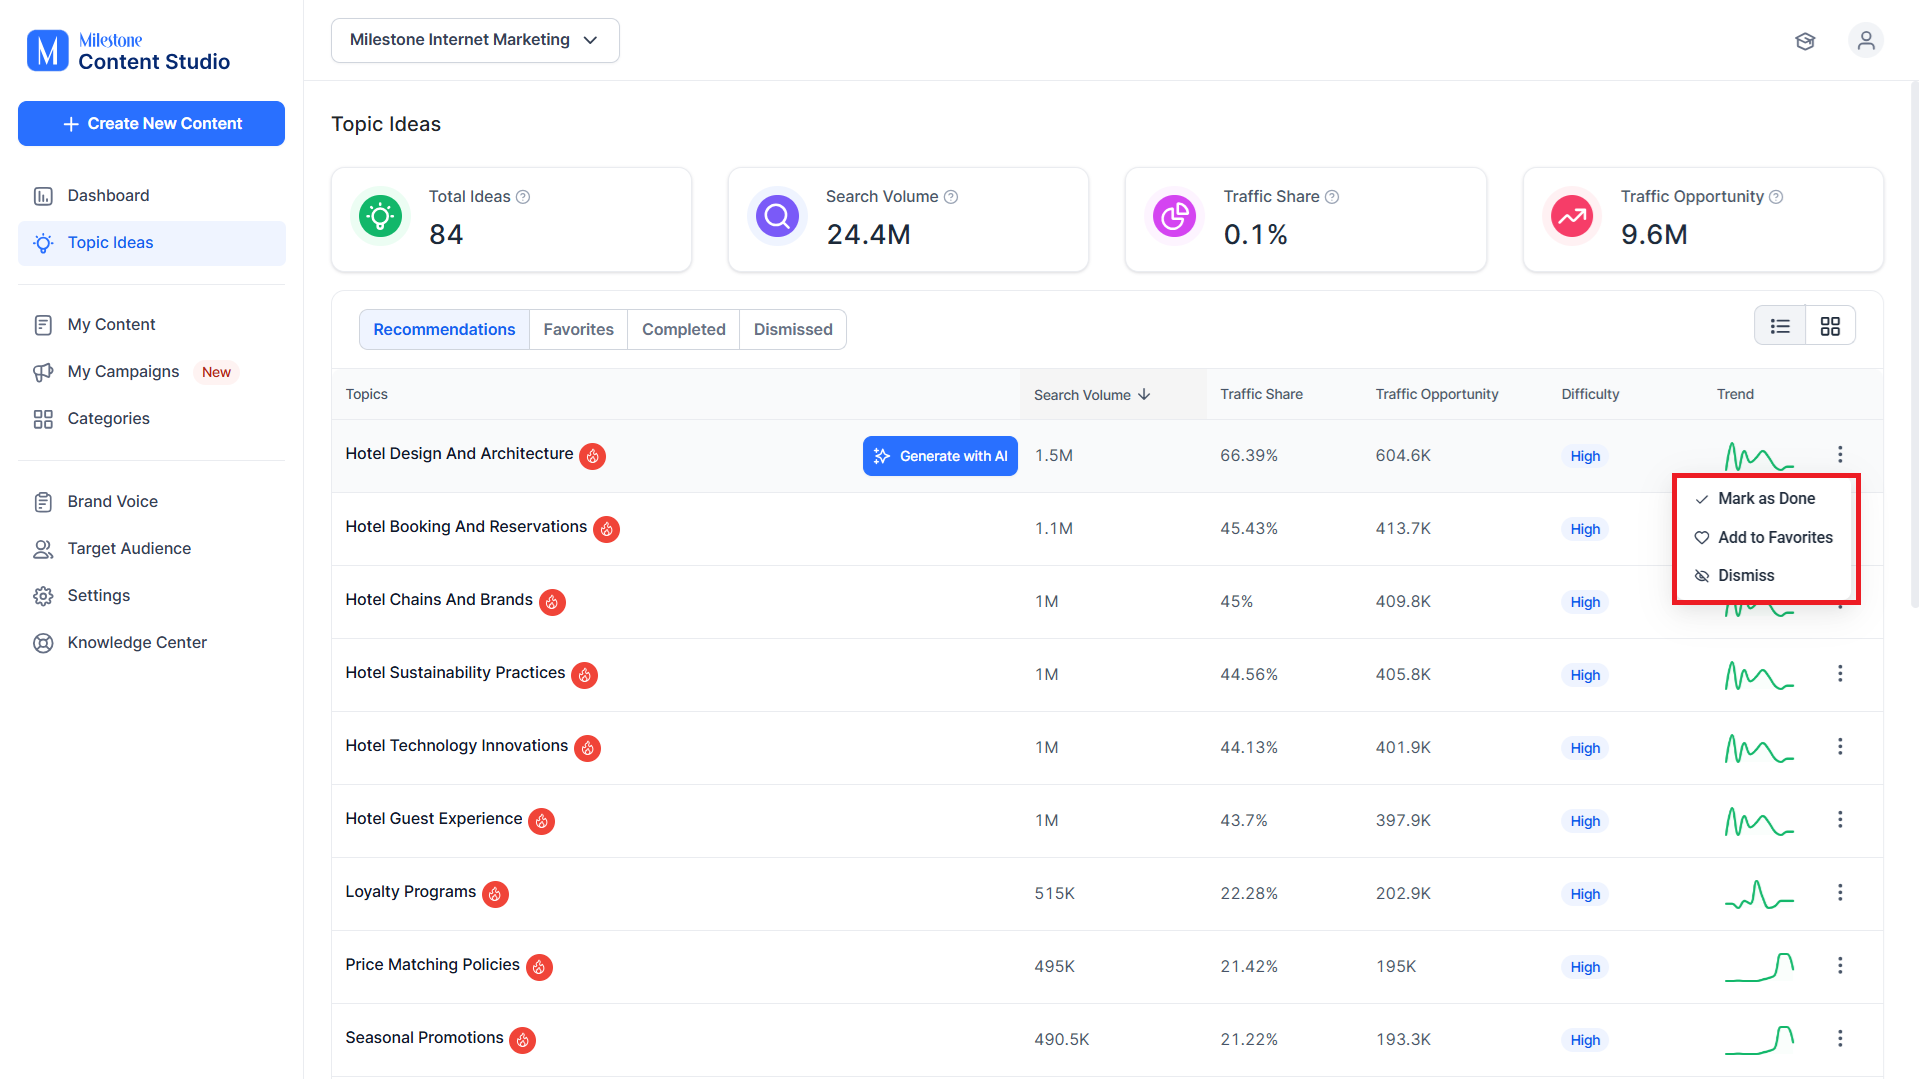Screen dimensions: 1919x1079
Task: Click Generate with AI button
Action: click(x=940, y=456)
